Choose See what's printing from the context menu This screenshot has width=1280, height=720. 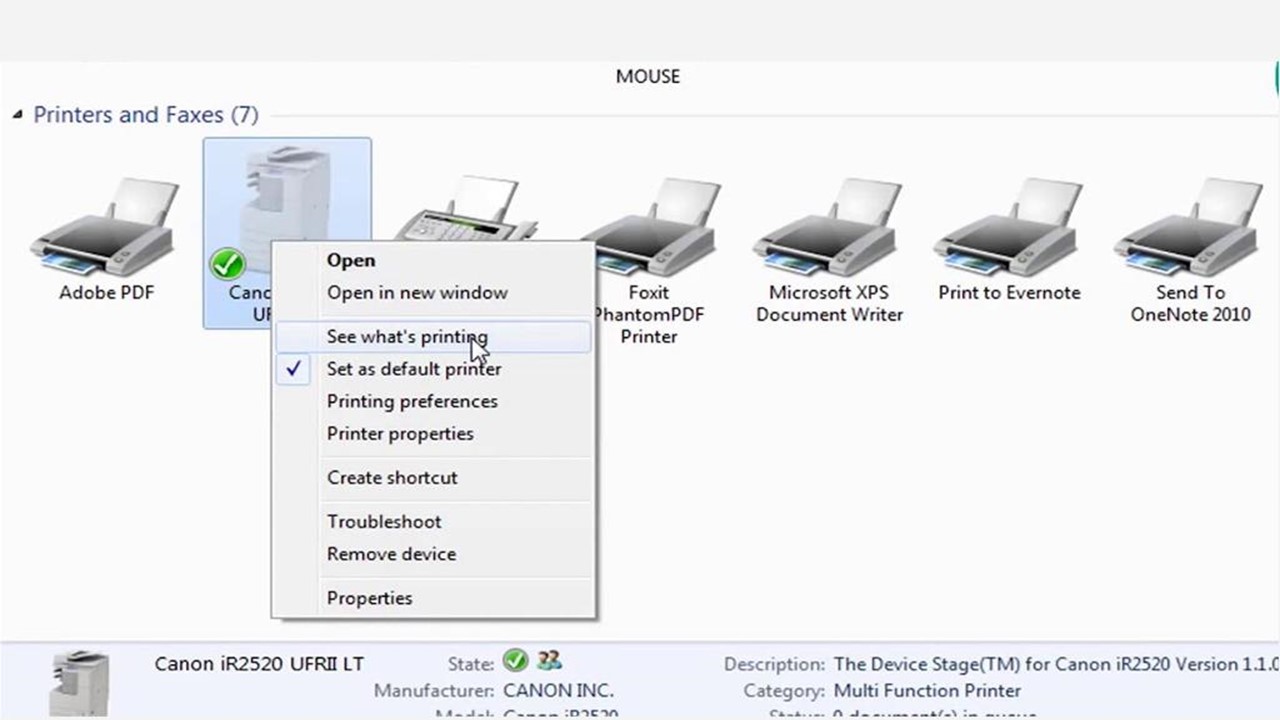[x=407, y=337]
